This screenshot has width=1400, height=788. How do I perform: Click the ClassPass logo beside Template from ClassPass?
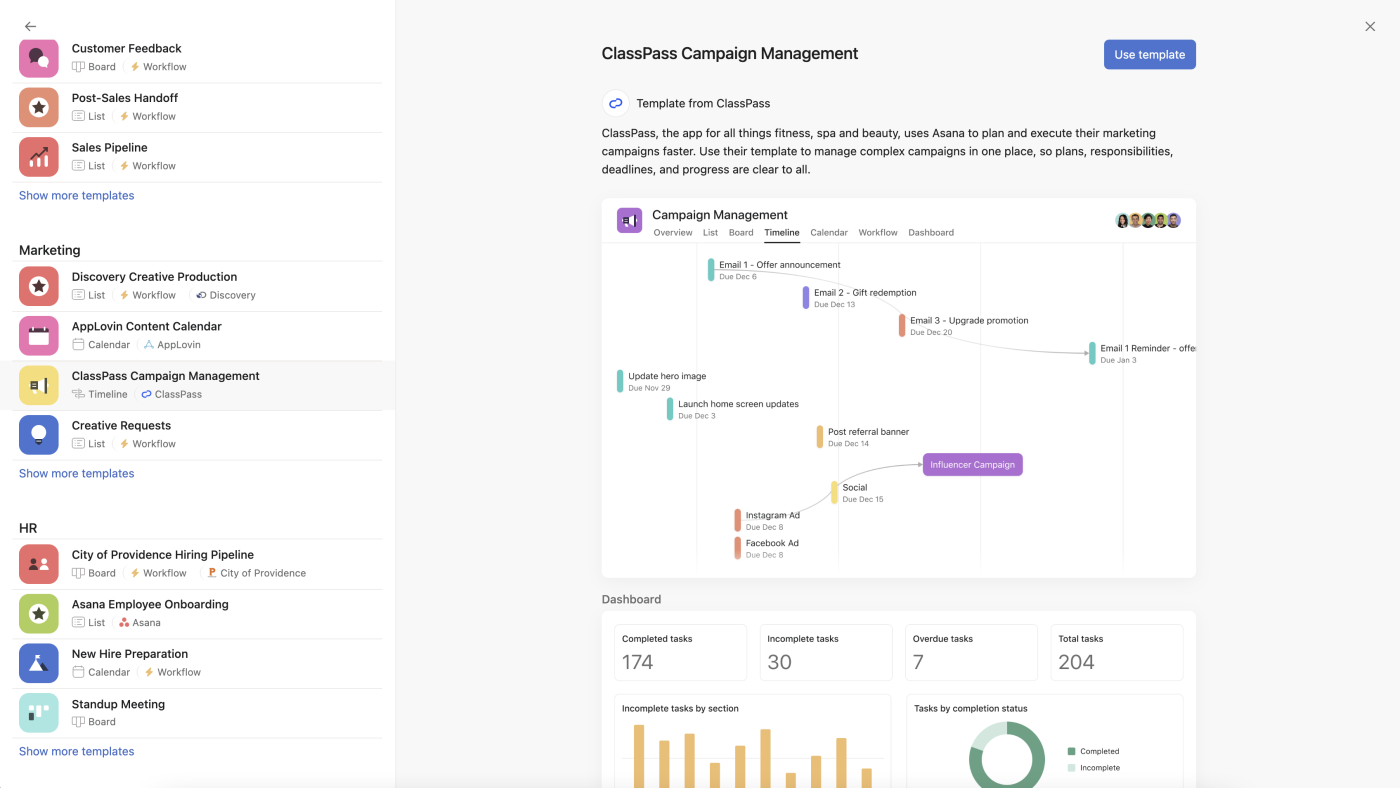[x=616, y=103]
